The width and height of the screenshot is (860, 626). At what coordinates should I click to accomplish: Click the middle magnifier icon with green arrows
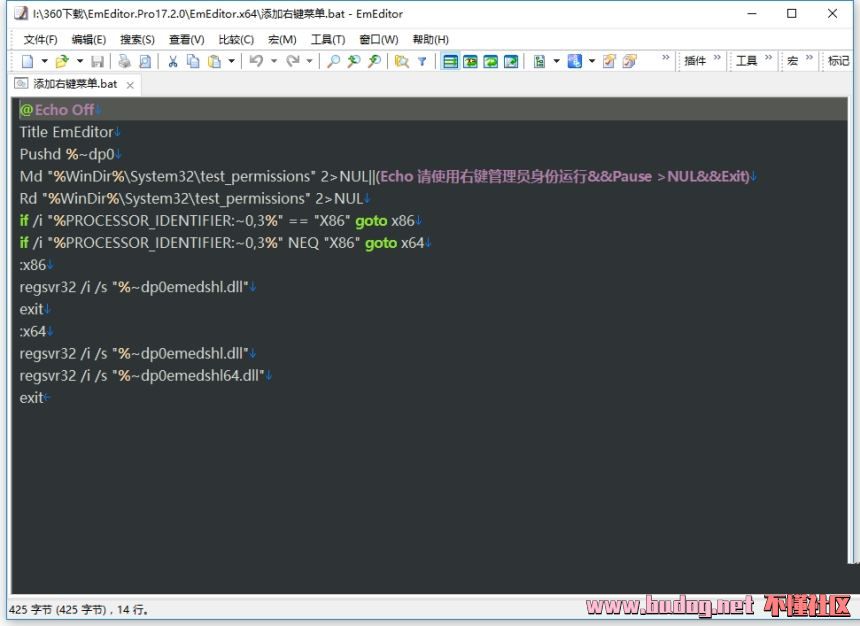click(x=354, y=61)
